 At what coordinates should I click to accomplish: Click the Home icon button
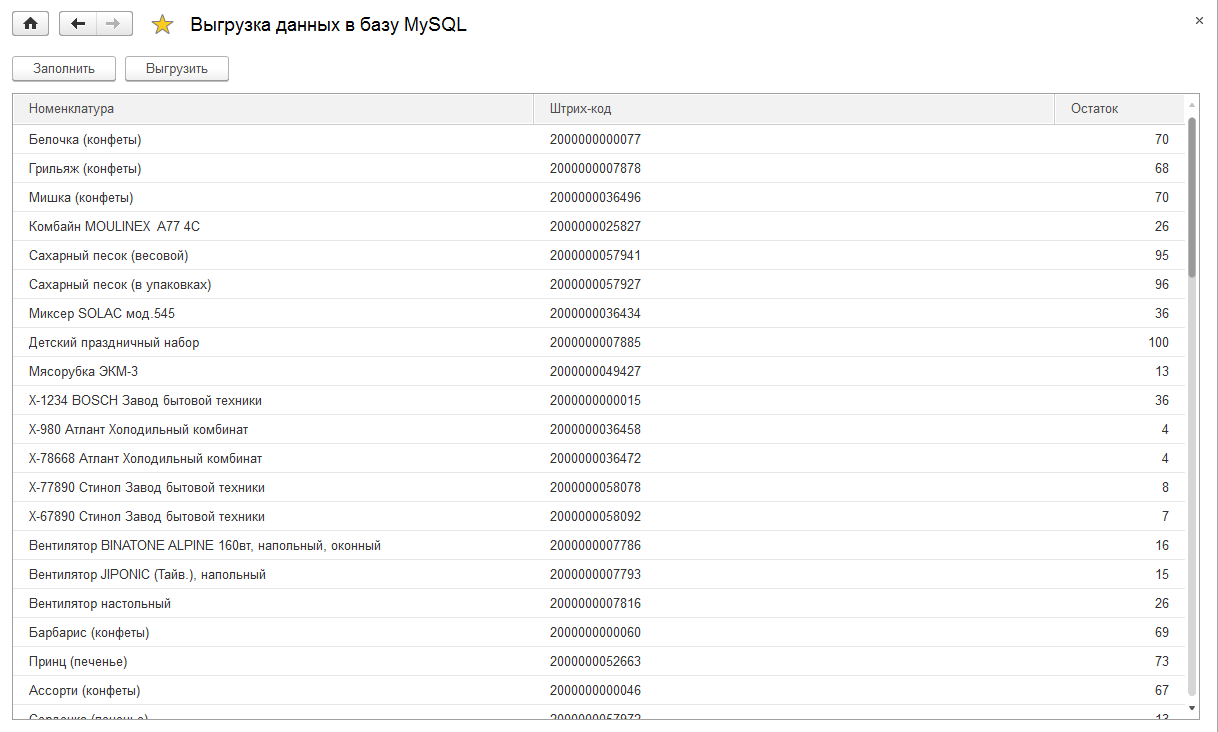[30, 24]
